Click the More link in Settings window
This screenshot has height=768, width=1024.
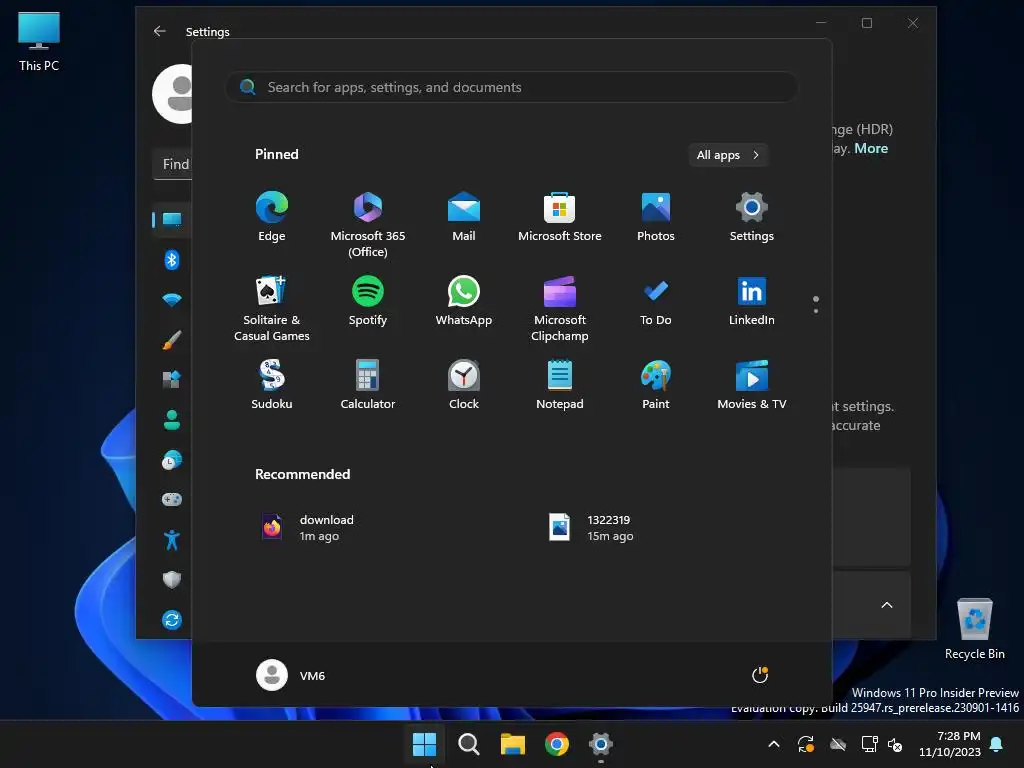click(x=871, y=148)
